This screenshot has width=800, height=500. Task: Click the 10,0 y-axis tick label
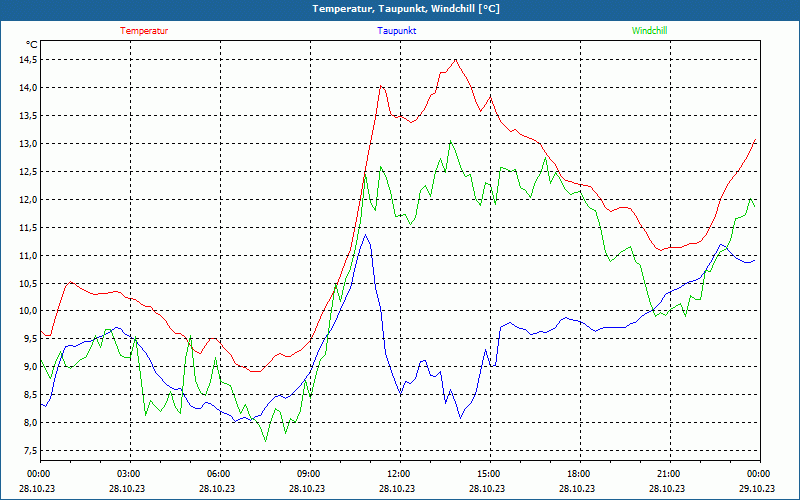click(26, 311)
